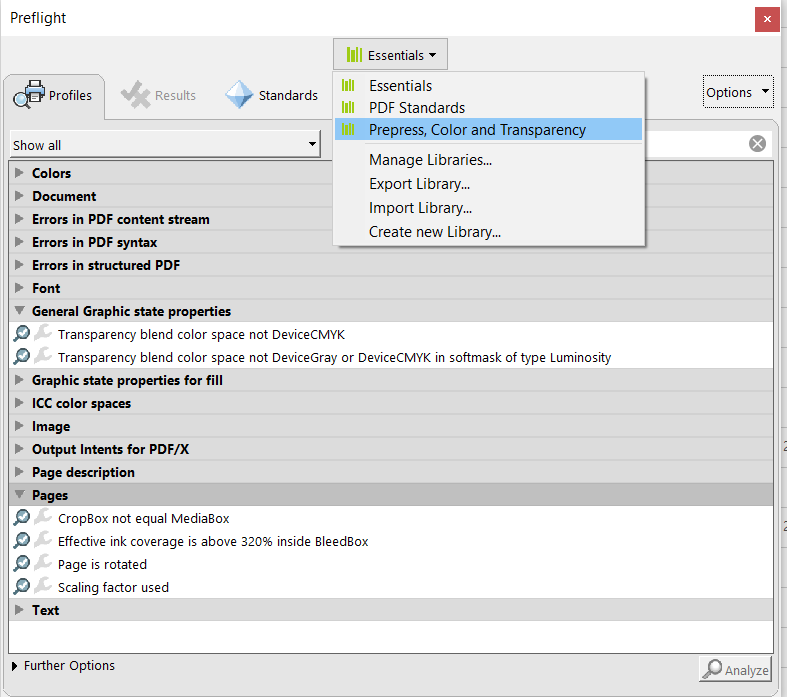Choose Export Library...

488,184
